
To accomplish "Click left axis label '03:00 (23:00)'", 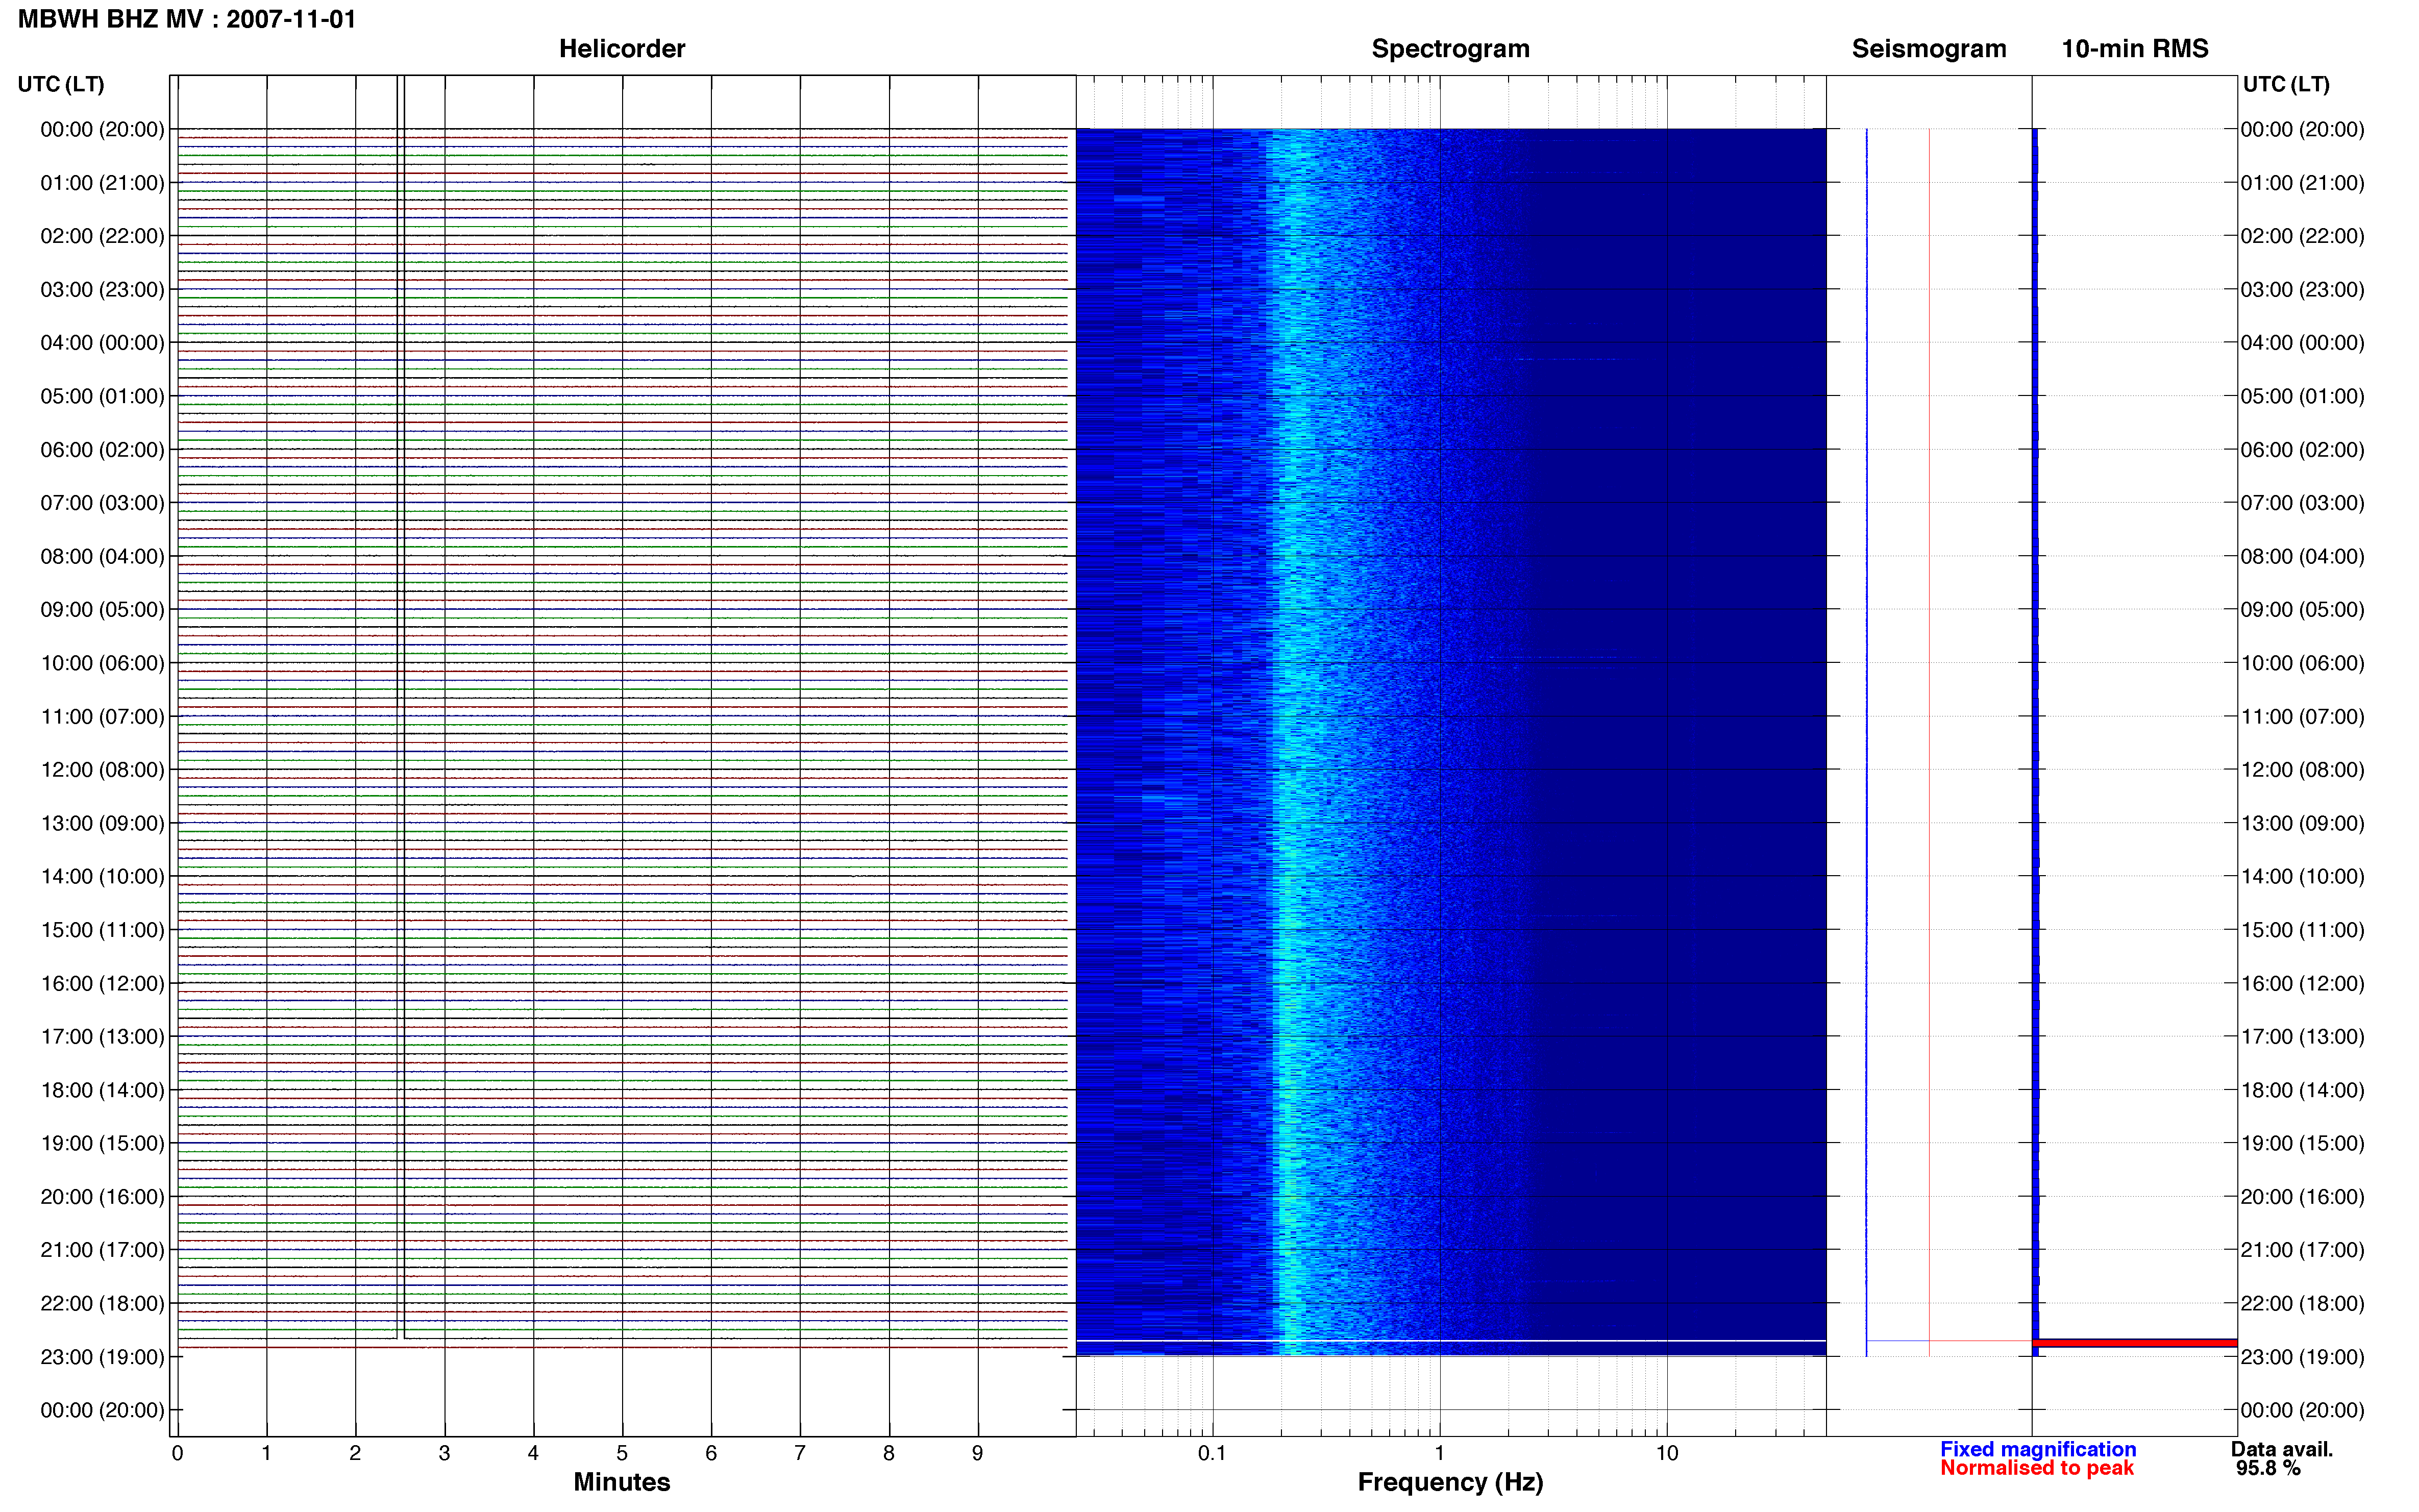I will (x=102, y=290).
